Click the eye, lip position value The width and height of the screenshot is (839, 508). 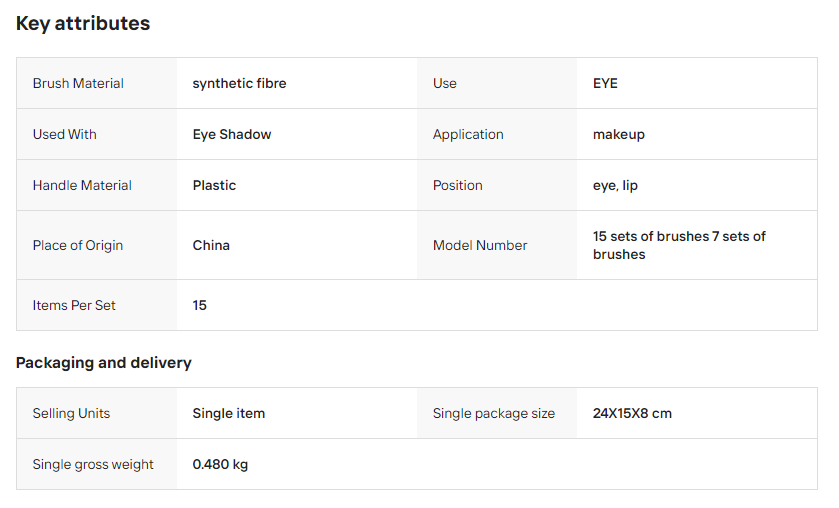click(615, 185)
